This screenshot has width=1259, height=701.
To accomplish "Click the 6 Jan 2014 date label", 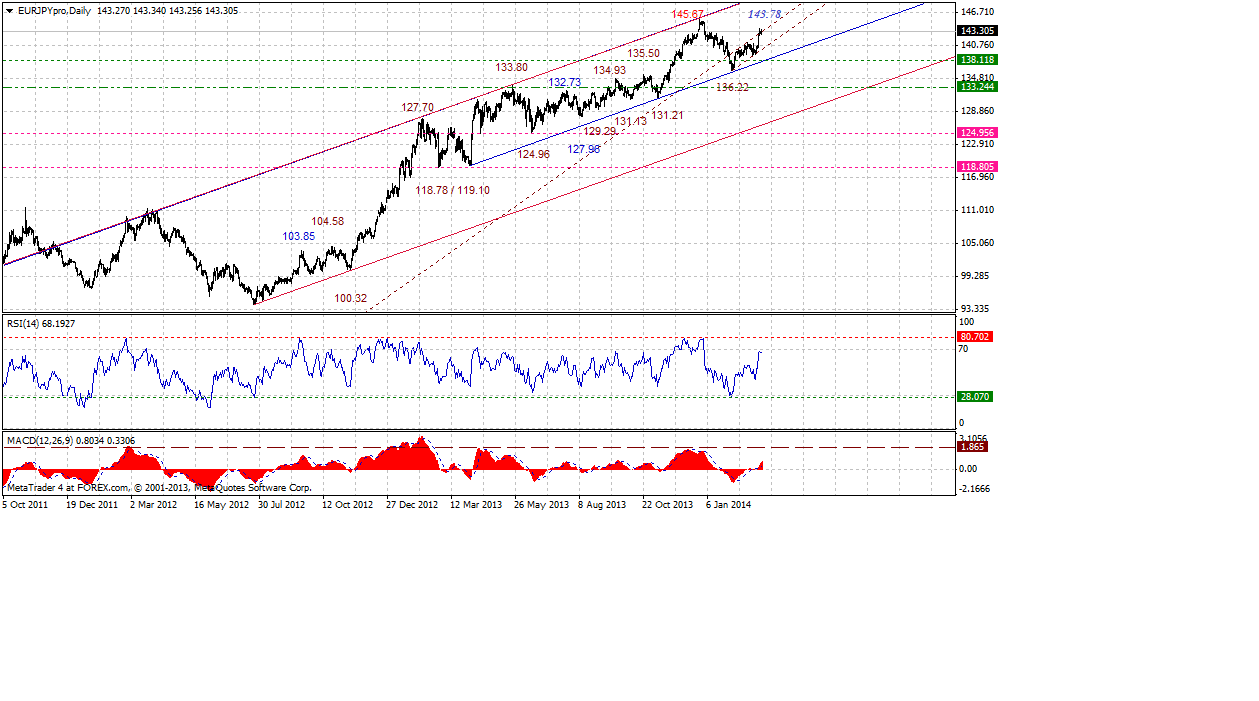I will pos(730,505).
